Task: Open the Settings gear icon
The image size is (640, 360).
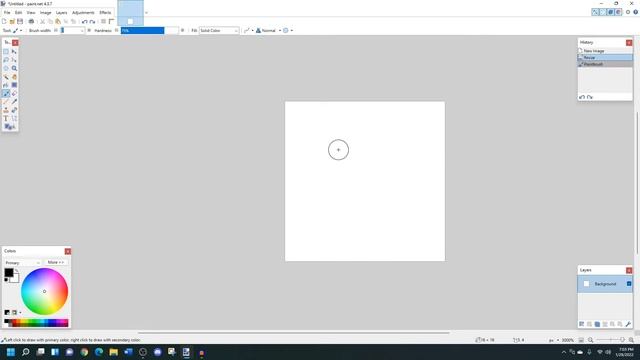Action: [x=628, y=12]
